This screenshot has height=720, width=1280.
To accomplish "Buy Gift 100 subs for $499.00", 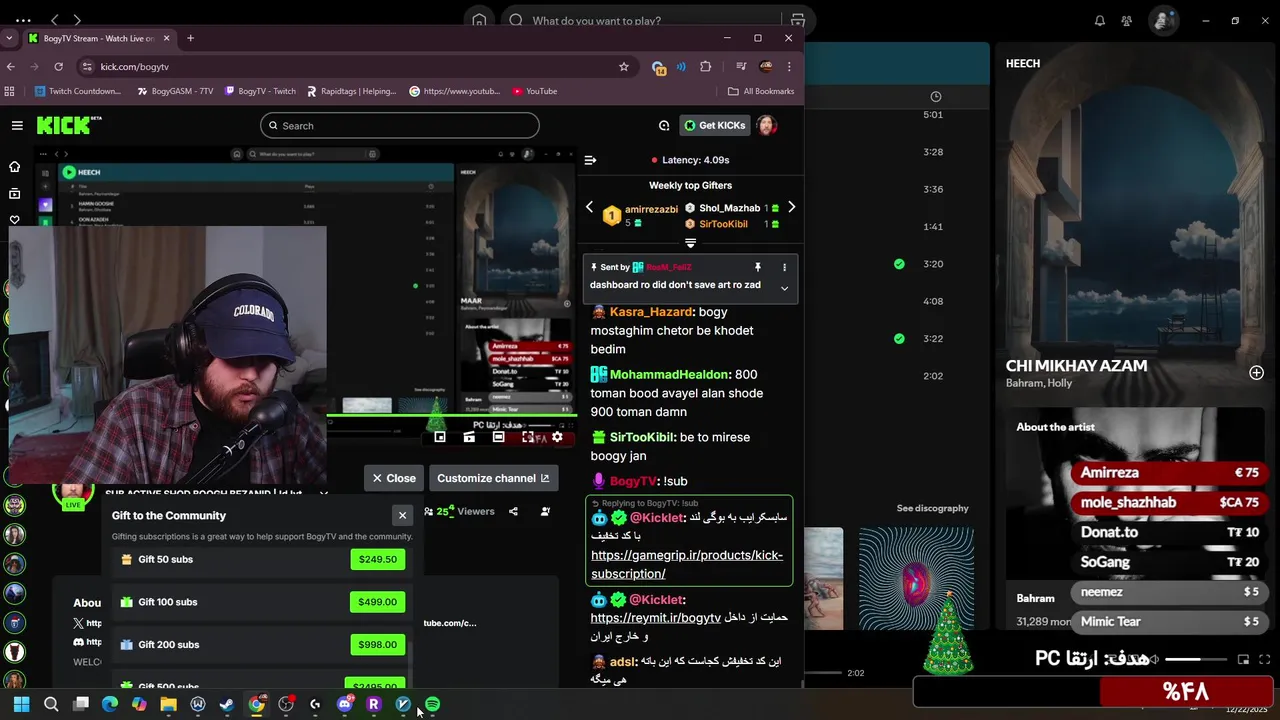I will pos(378,602).
